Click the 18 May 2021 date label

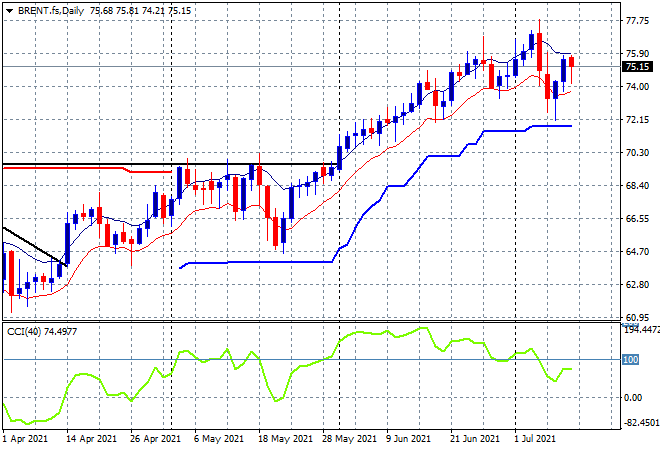[x=285, y=439]
